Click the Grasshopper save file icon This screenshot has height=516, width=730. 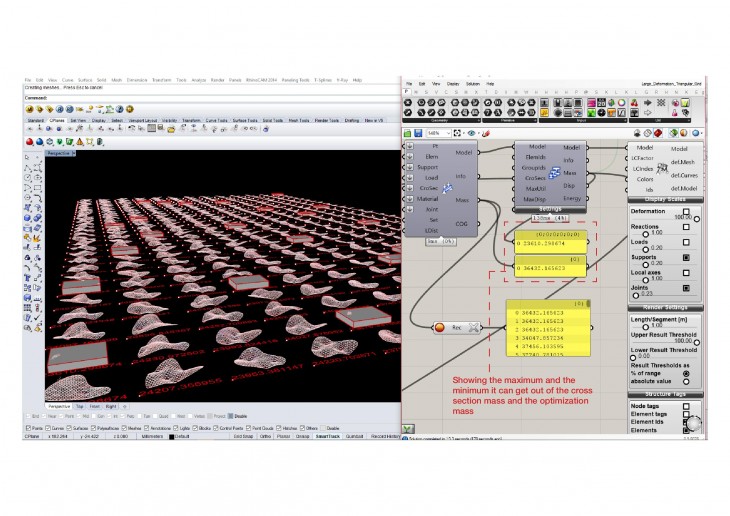point(419,133)
